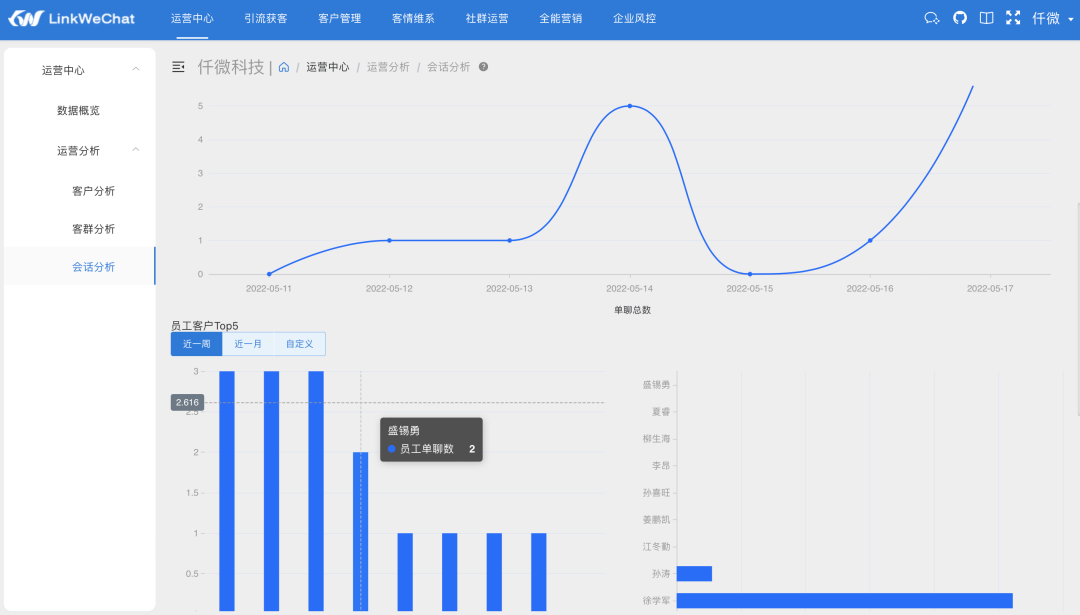Open 全能营销 top menu
Viewport: 1080px width, 615px height.
(561, 19)
